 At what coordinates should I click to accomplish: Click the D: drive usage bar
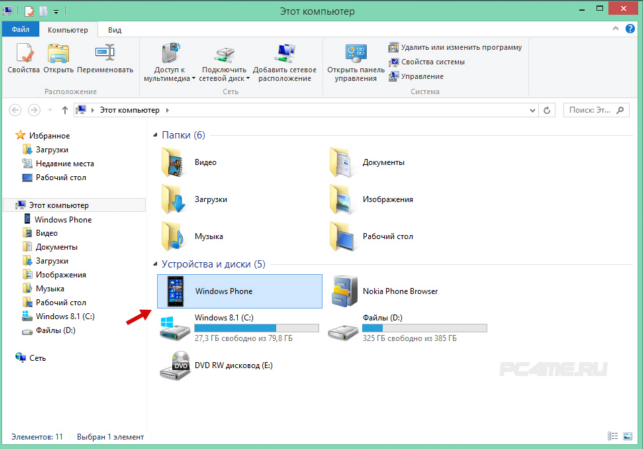[424, 328]
